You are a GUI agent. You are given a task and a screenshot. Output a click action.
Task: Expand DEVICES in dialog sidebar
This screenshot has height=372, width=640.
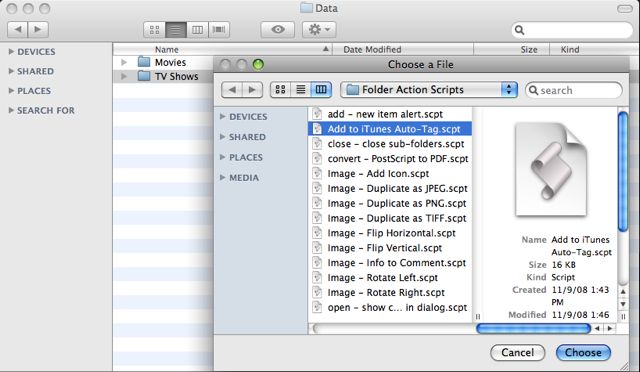point(222,116)
